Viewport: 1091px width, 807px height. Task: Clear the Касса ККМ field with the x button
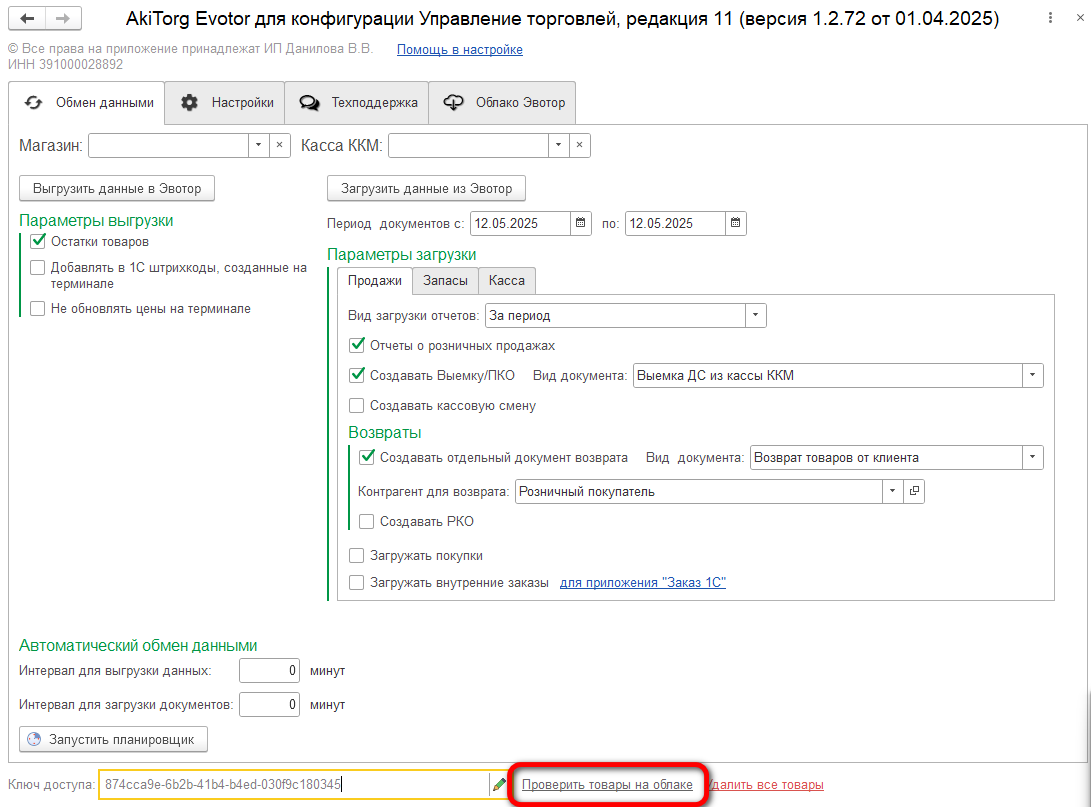(x=579, y=145)
